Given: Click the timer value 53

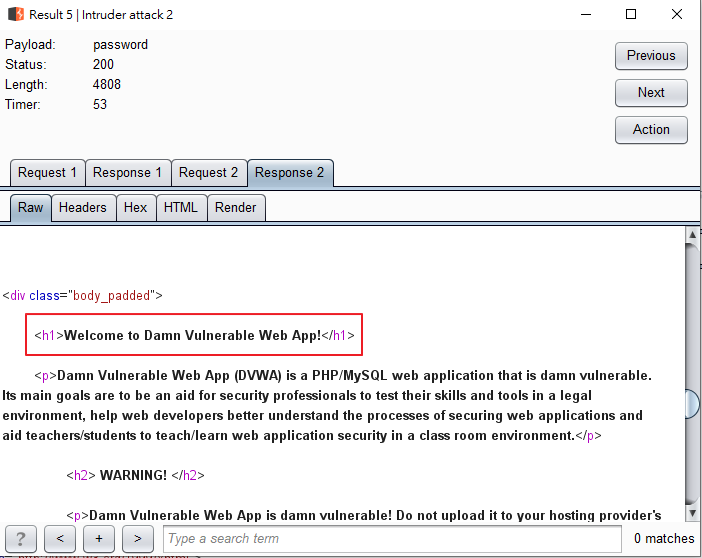Looking at the screenshot, I should [100, 105].
